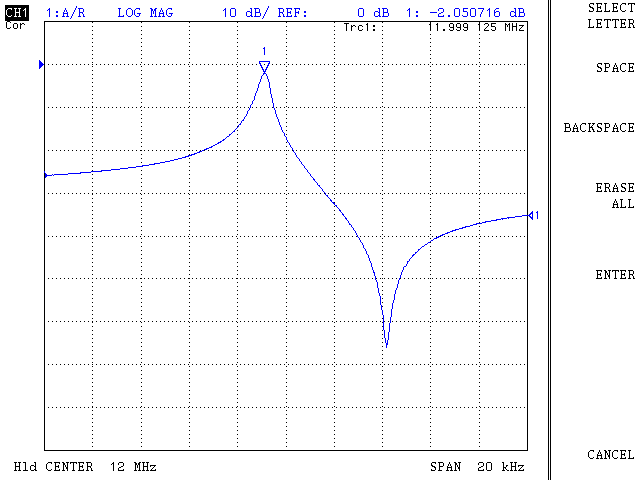Select the CH1 channel indicator
The width and height of the screenshot is (640, 480).
tap(16, 13)
